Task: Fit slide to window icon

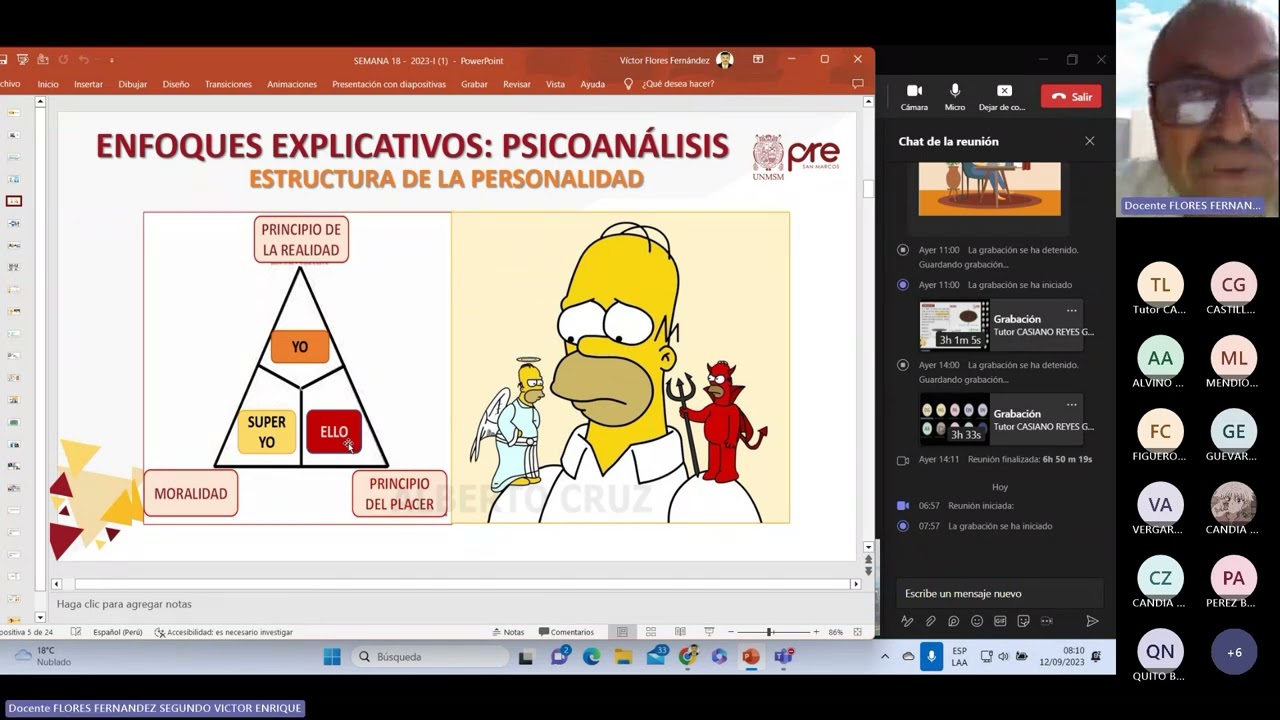Action: [x=859, y=632]
